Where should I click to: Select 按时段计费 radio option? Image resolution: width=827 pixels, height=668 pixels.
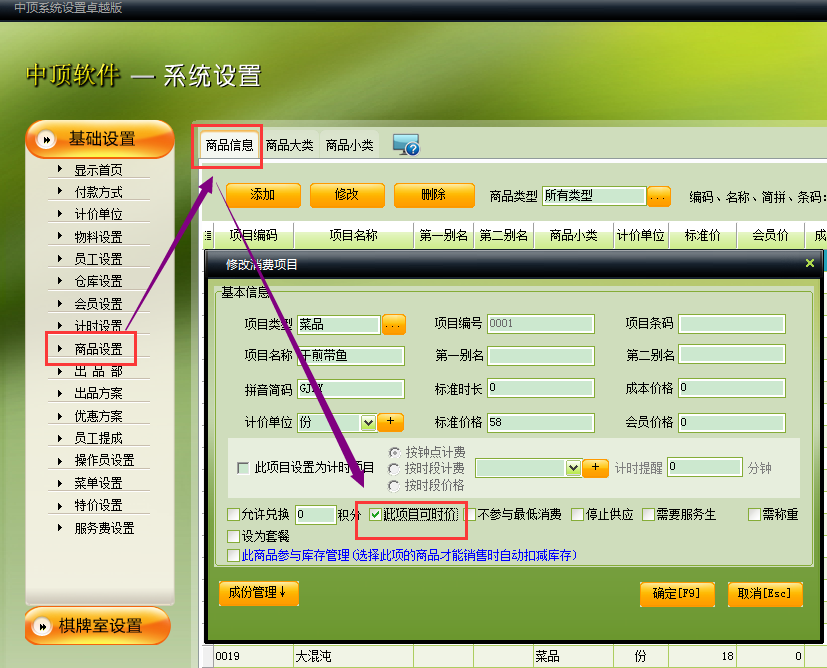point(394,469)
